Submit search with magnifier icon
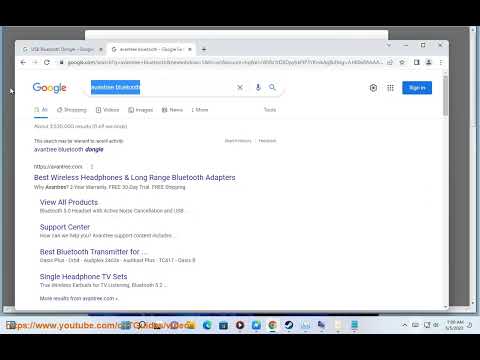The height and width of the screenshot is (360, 480). coord(272,87)
